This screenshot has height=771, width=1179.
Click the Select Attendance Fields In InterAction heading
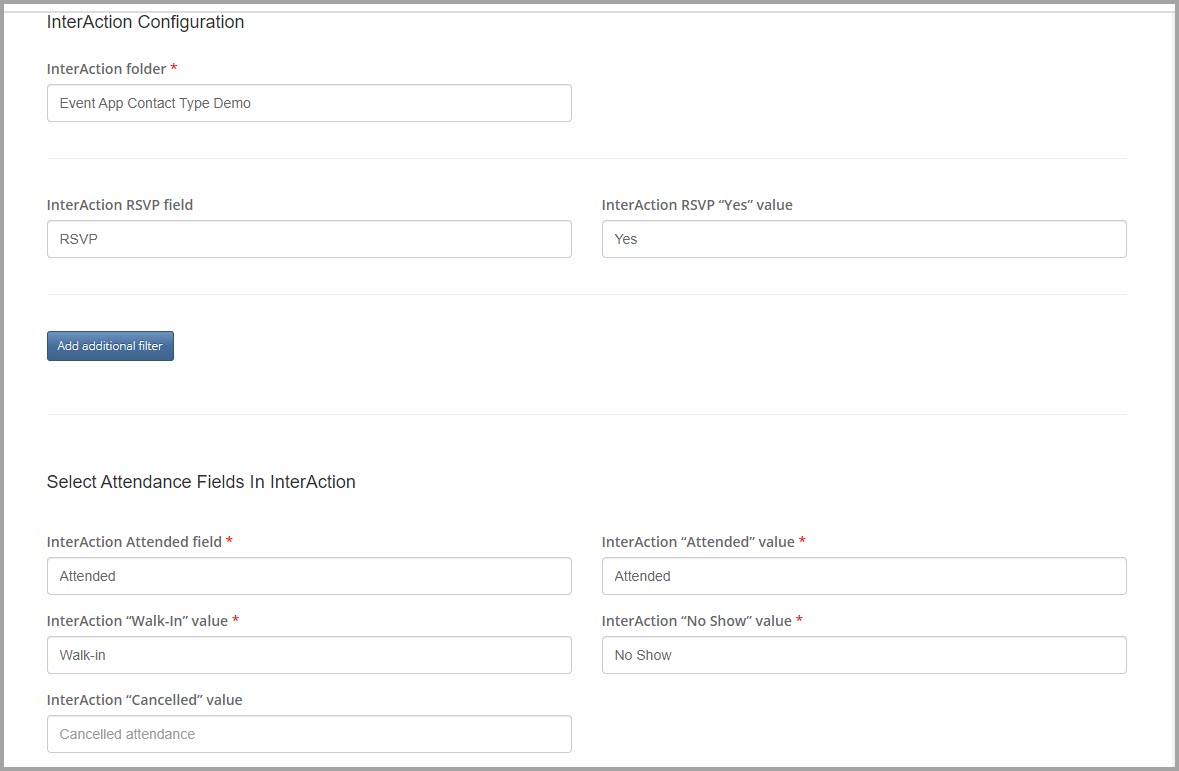[201, 482]
